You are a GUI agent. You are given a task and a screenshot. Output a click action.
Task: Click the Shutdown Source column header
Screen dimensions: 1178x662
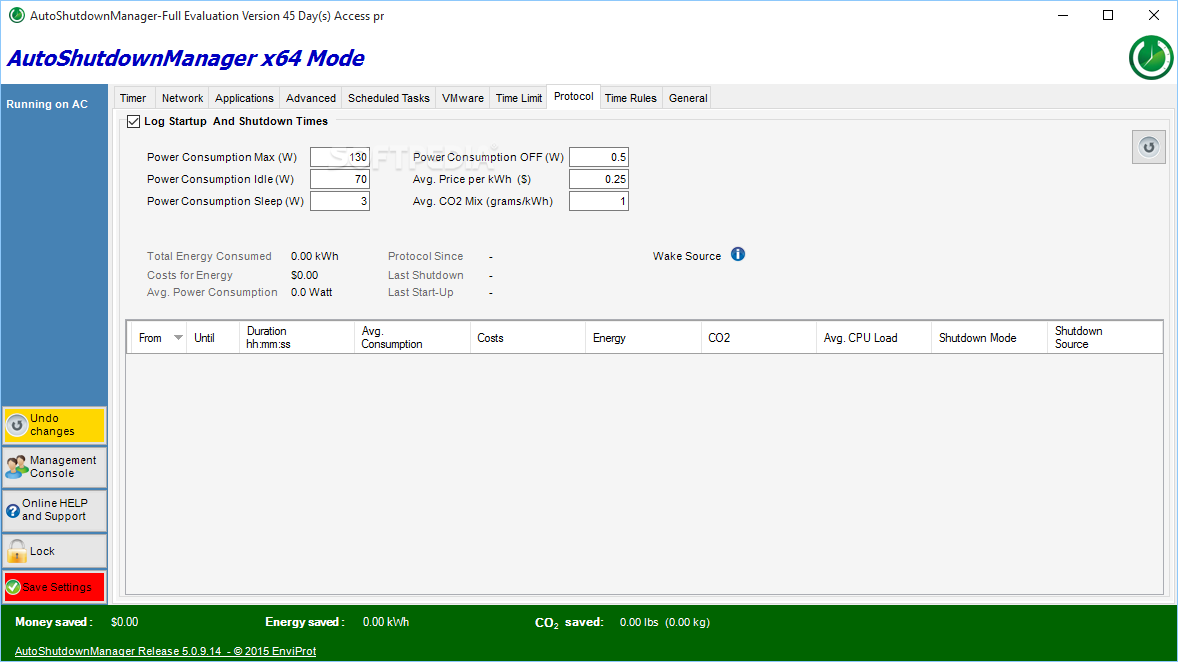point(1105,337)
